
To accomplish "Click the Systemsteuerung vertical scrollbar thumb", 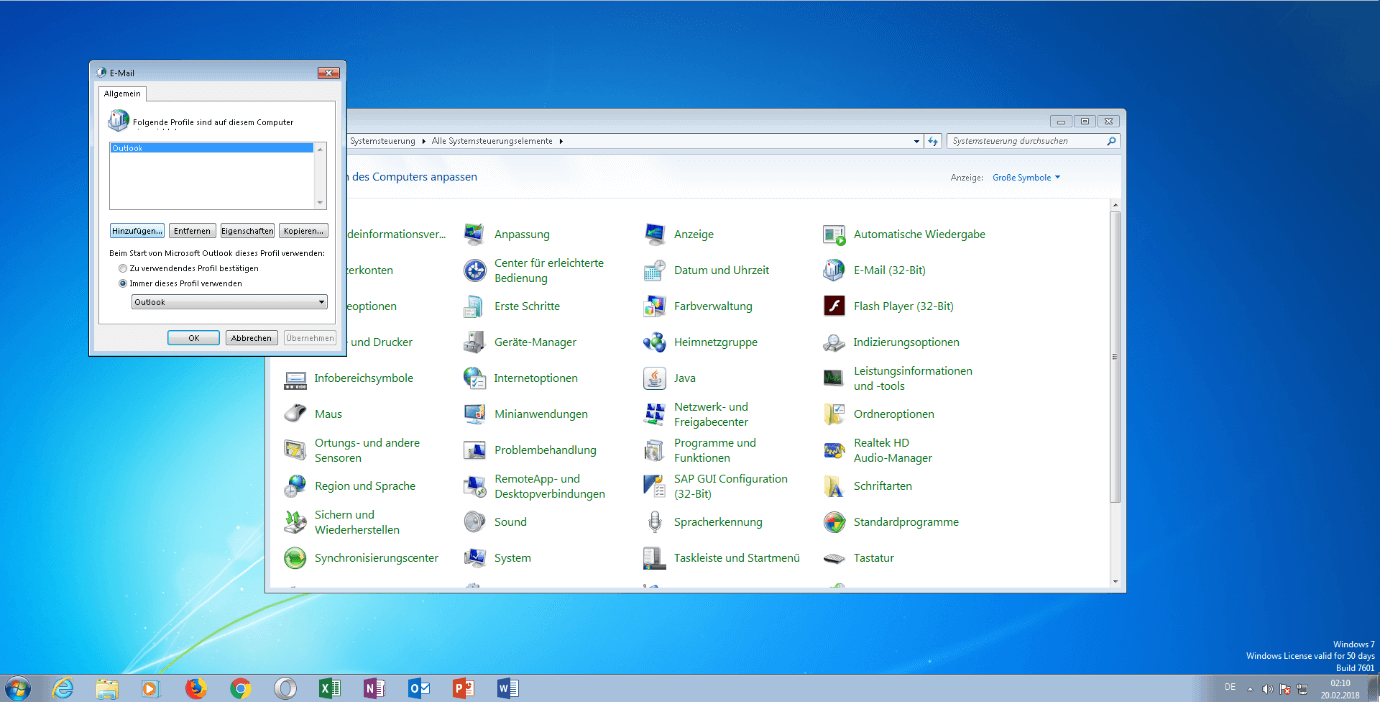I will (1116, 356).
